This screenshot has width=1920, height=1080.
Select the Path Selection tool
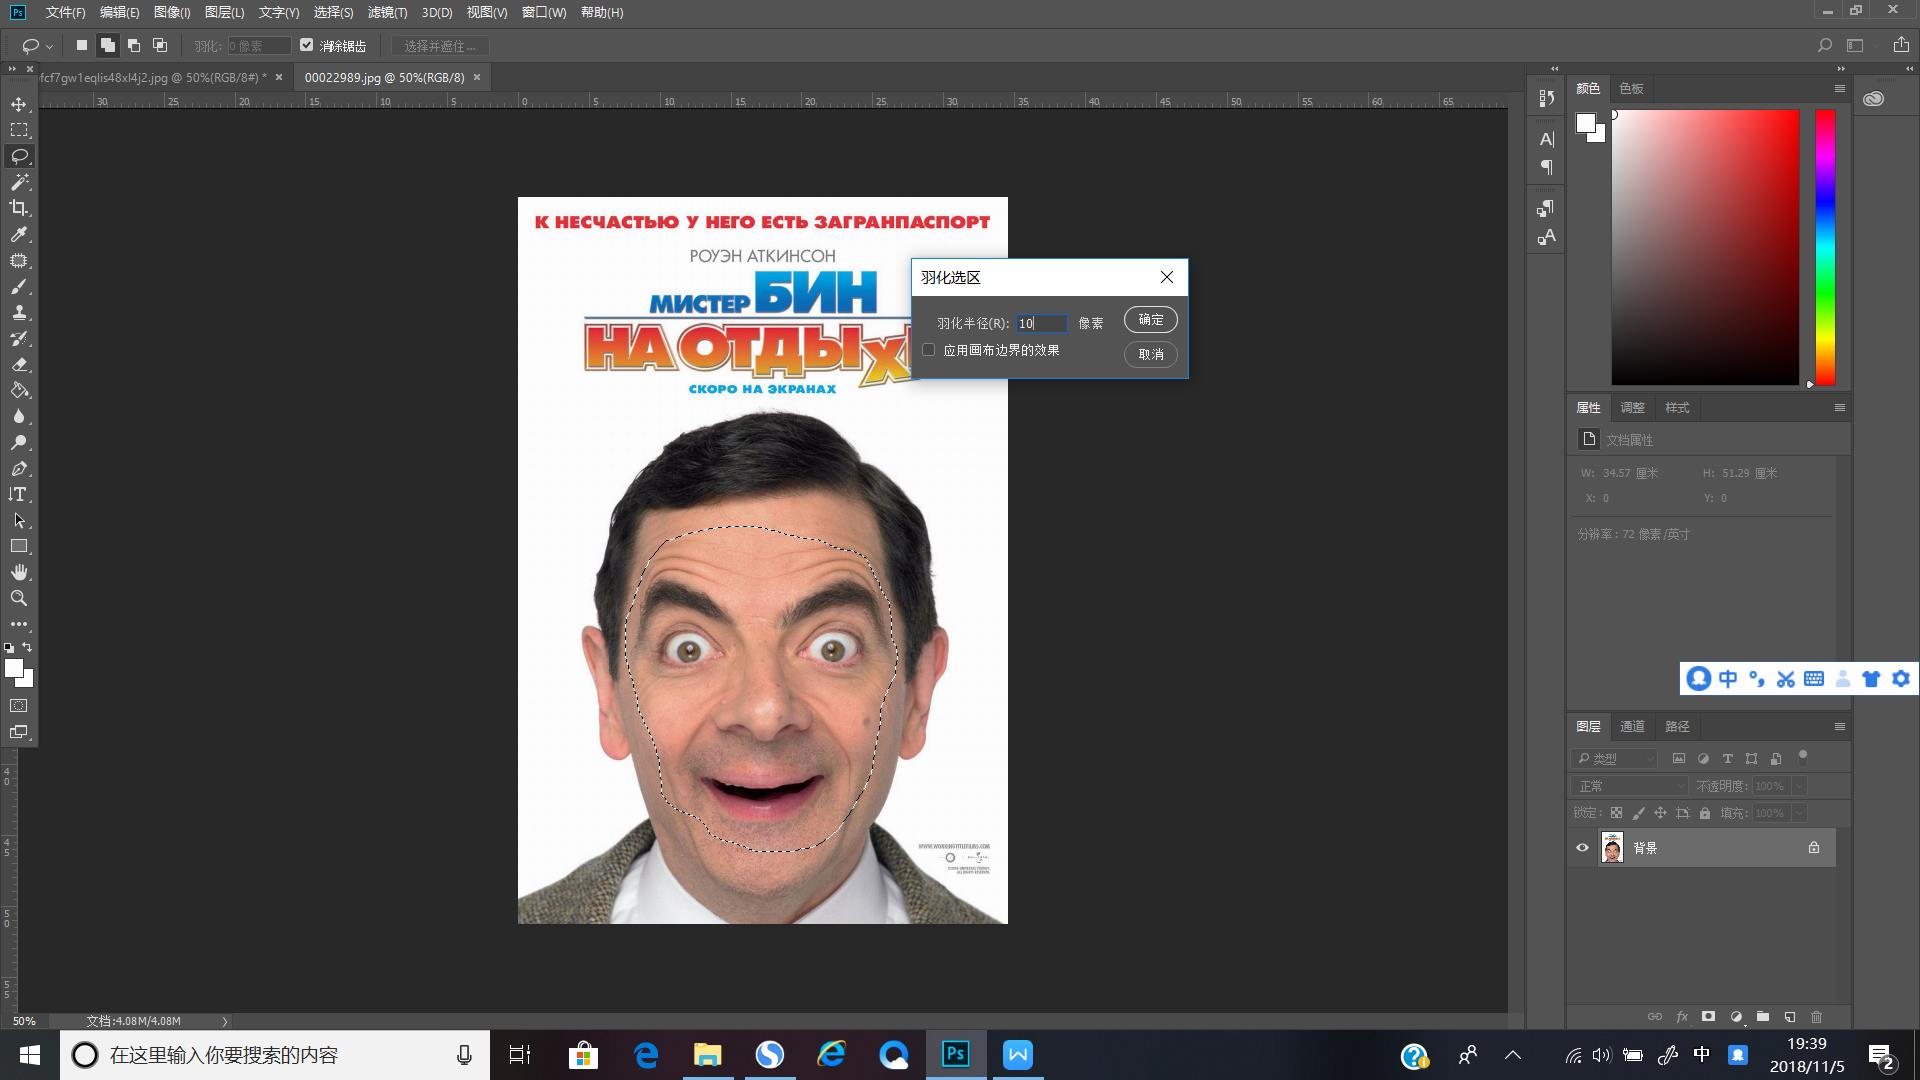(x=19, y=520)
